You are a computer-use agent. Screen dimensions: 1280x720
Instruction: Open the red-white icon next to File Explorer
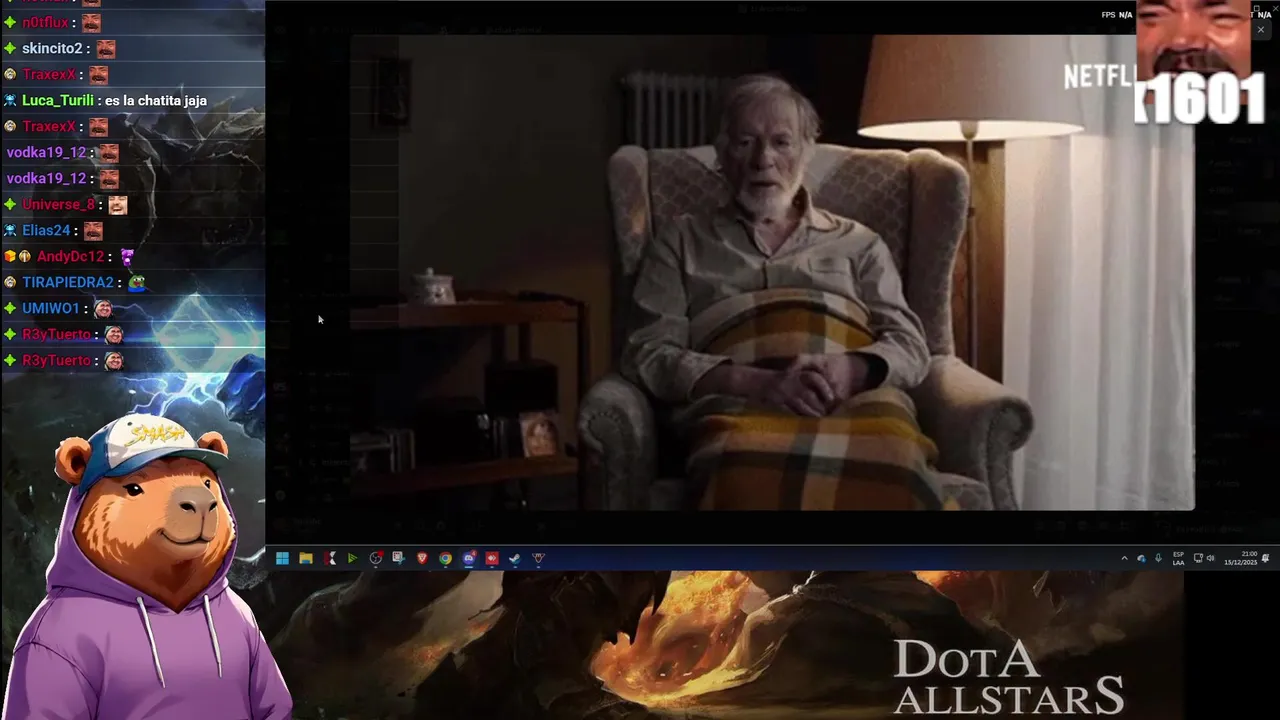(330, 558)
